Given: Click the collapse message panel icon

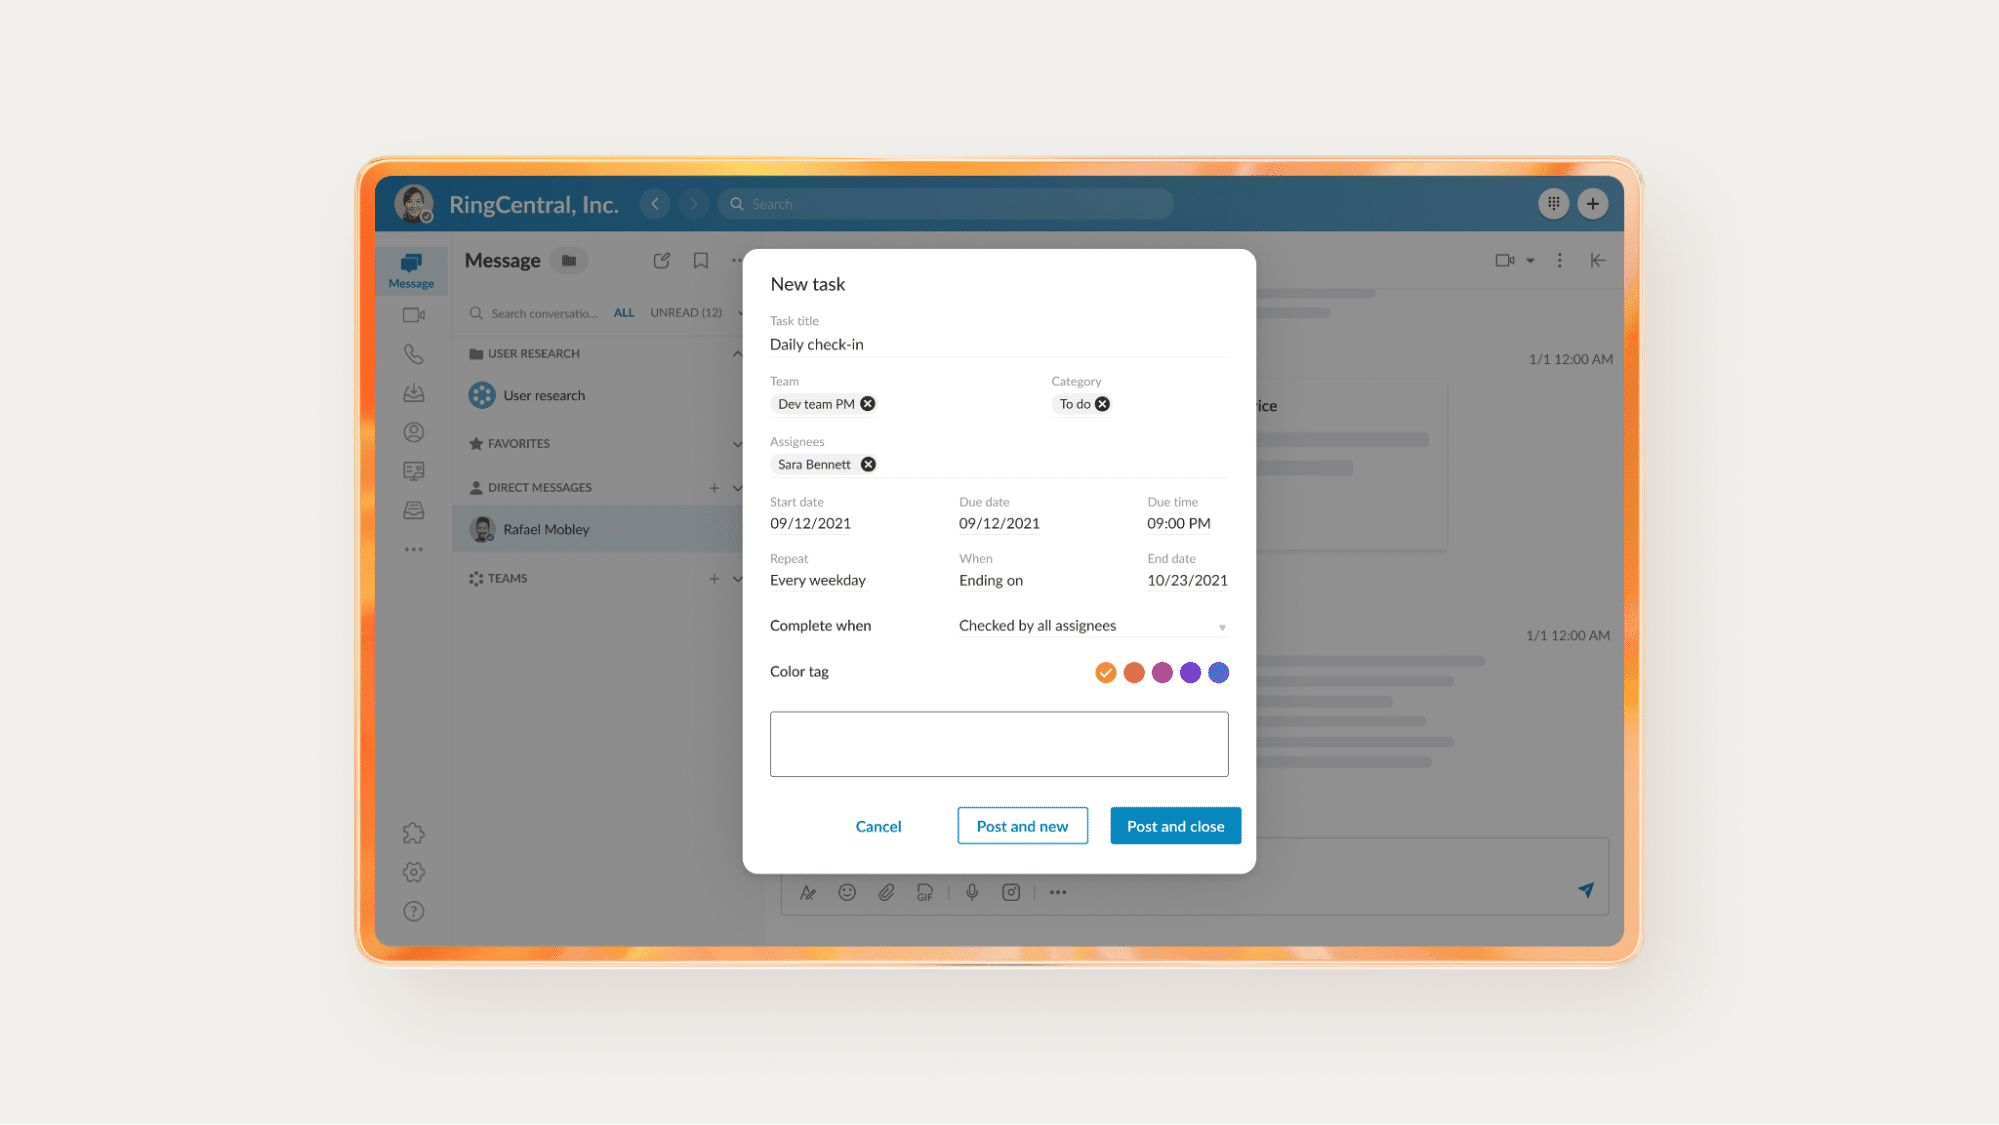Looking at the screenshot, I should click(x=1598, y=260).
